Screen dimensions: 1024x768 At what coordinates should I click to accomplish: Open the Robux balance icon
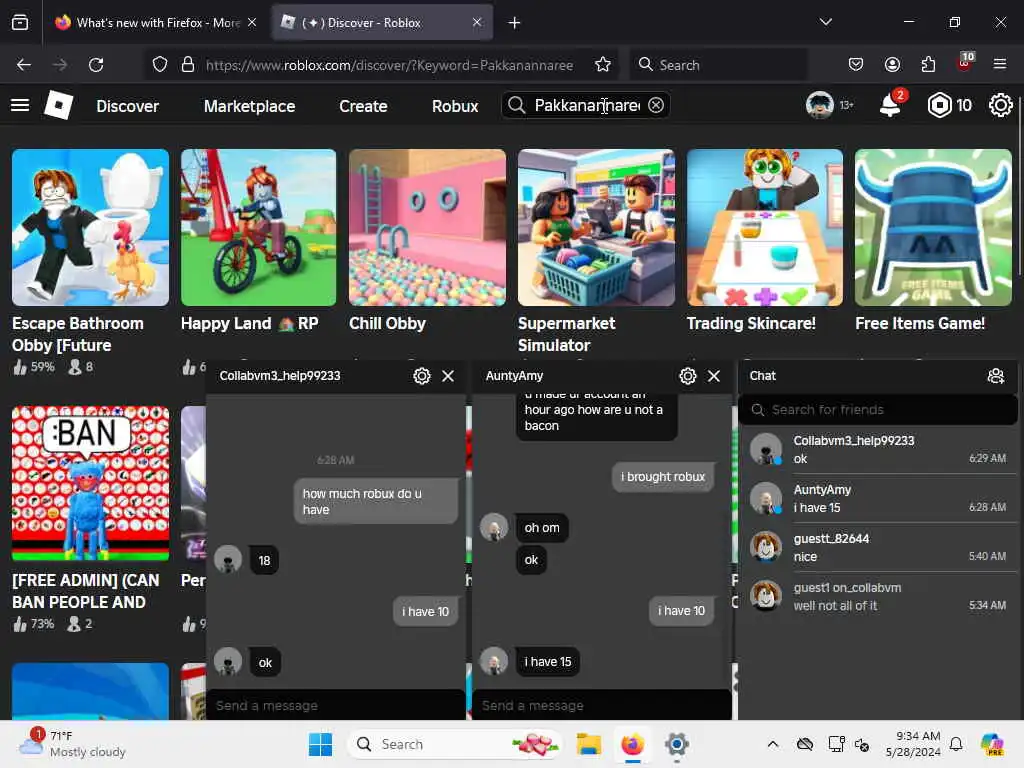pos(939,105)
